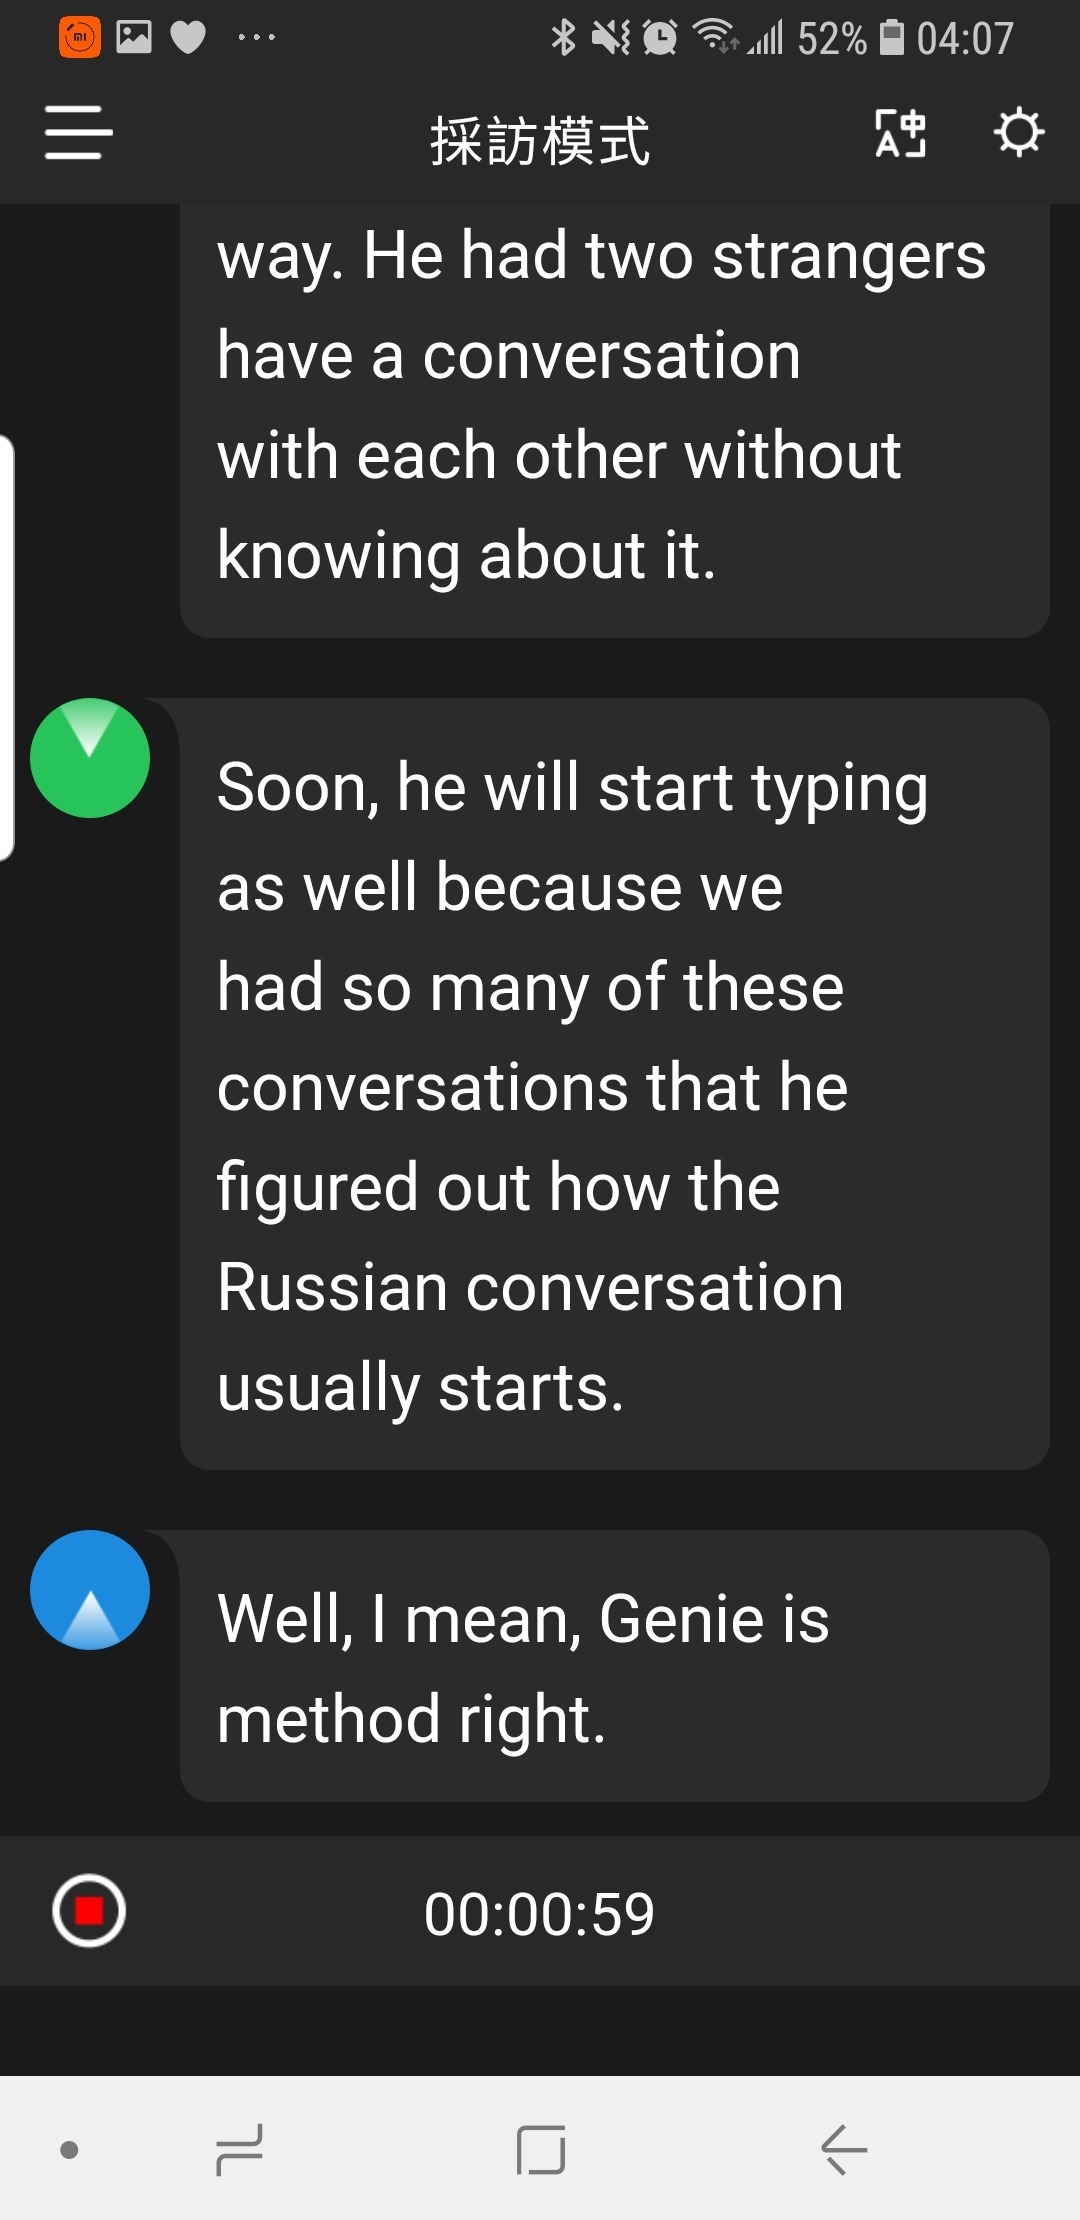Tap the 採訪模式 title

click(x=540, y=140)
